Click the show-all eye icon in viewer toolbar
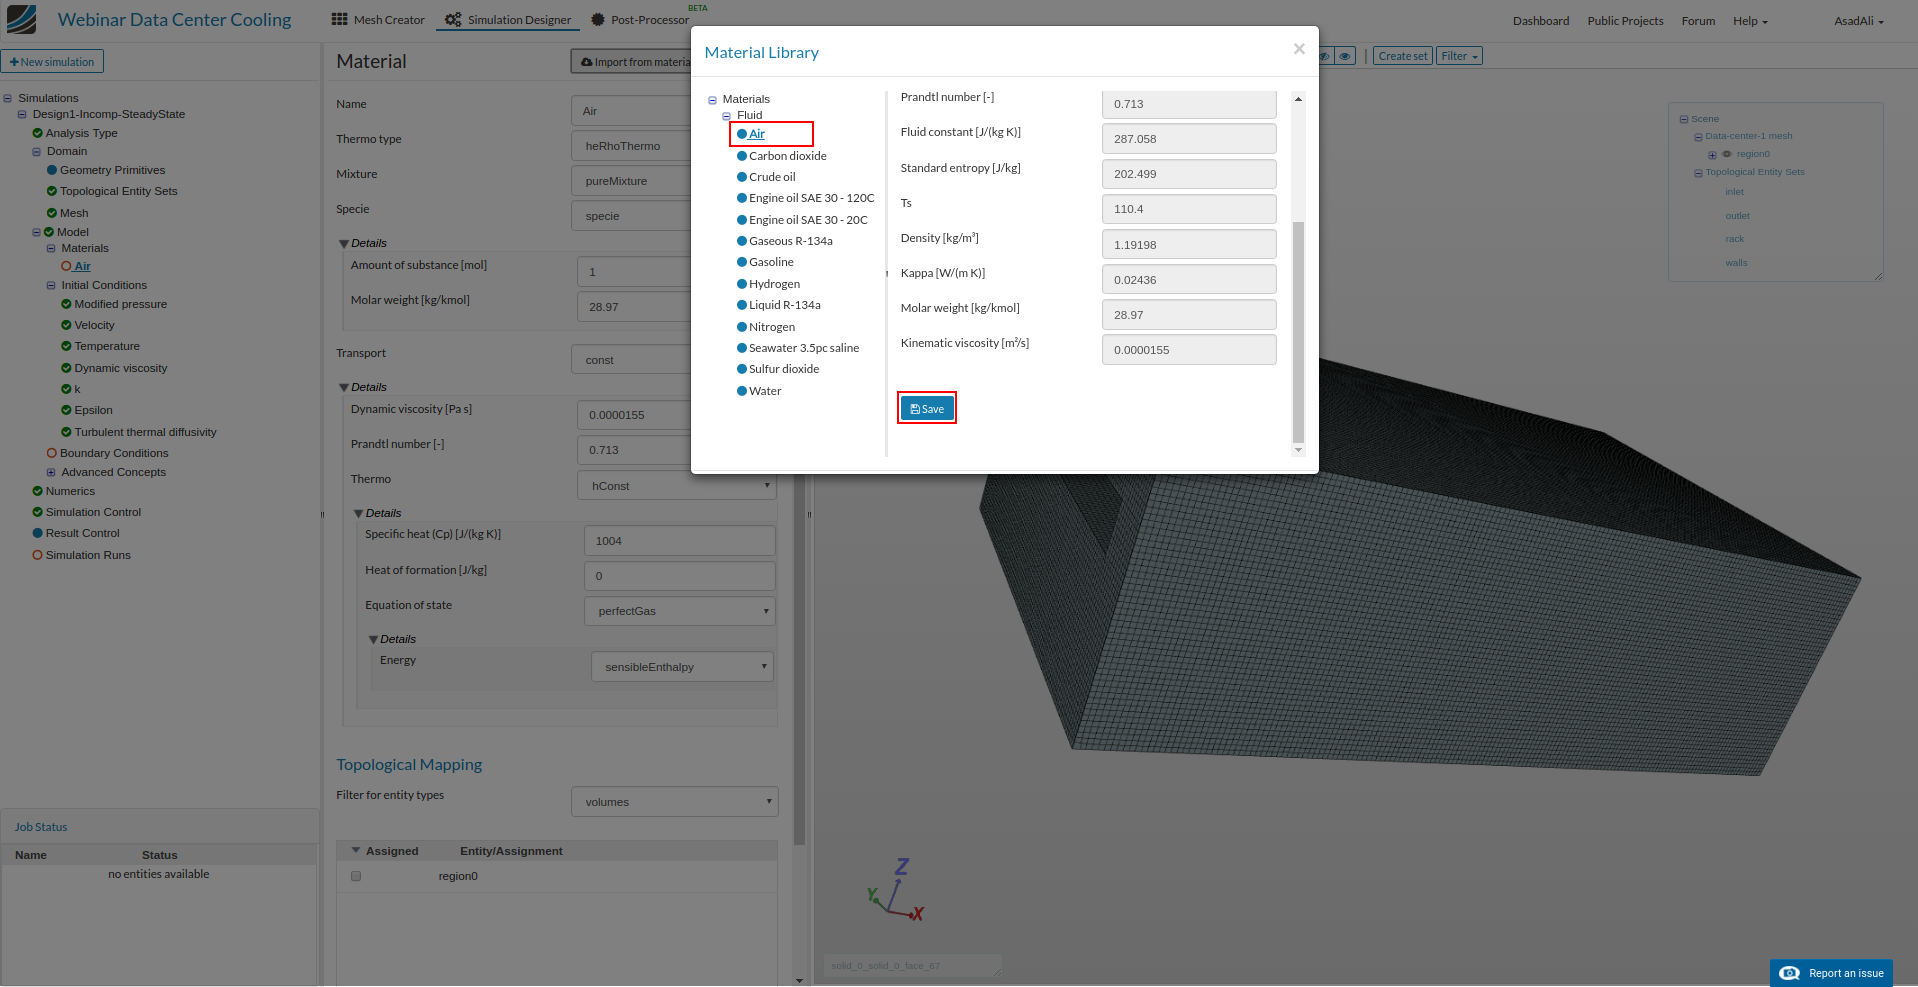Image resolution: width=1918 pixels, height=987 pixels. [x=1346, y=56]
